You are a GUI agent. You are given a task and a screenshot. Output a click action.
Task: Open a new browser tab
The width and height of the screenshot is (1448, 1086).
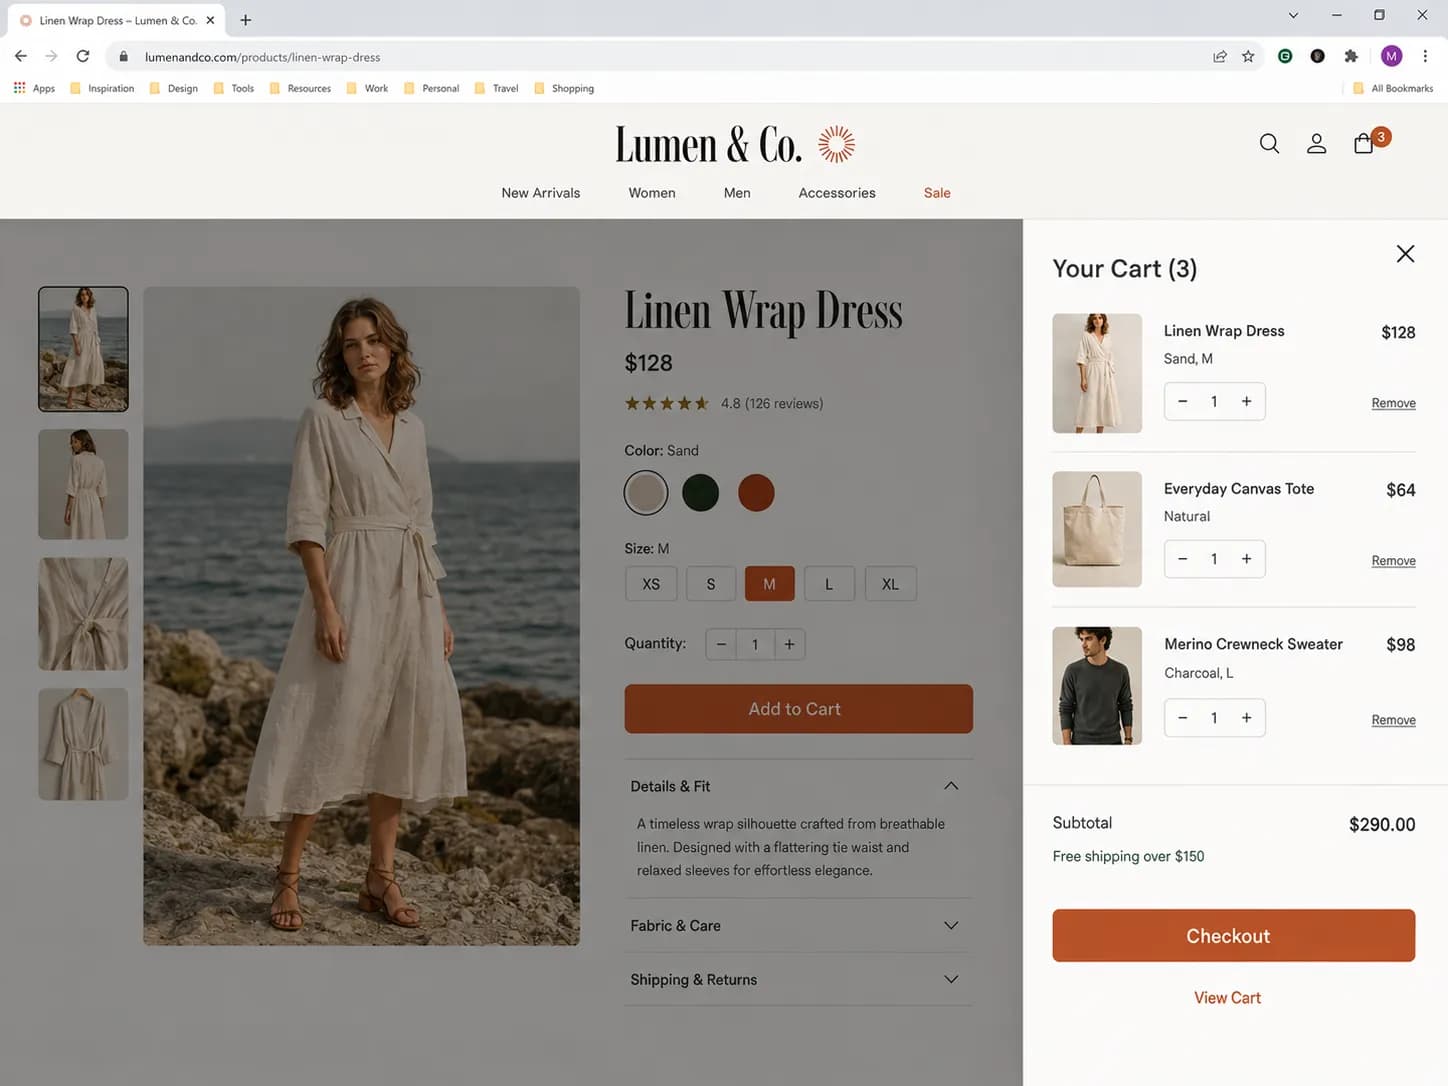(246, 20)
